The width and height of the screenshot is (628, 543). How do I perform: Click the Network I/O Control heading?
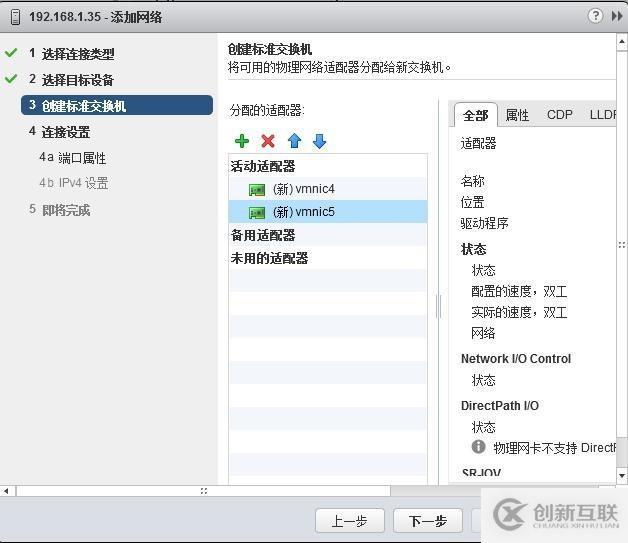516,358
